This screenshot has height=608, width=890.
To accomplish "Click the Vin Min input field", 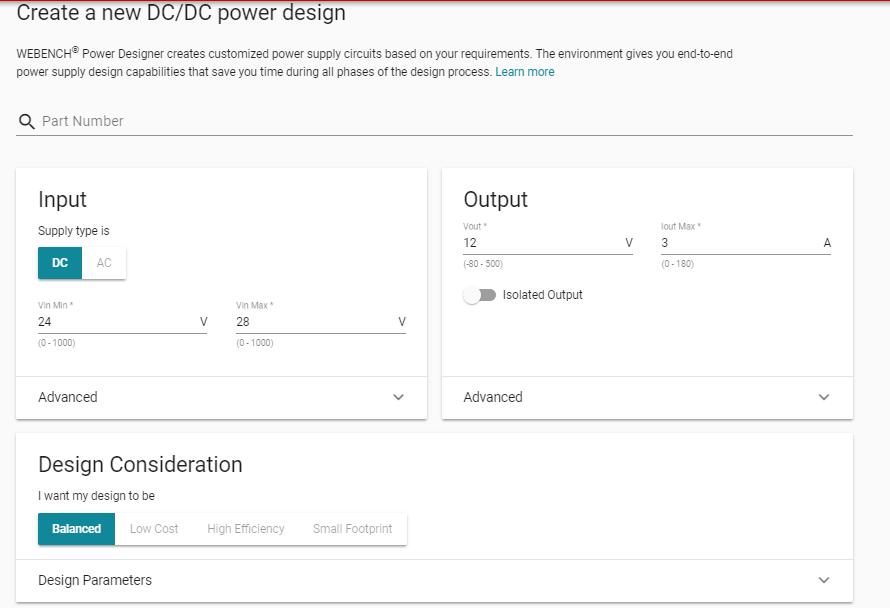I will (x=115, y=322).
